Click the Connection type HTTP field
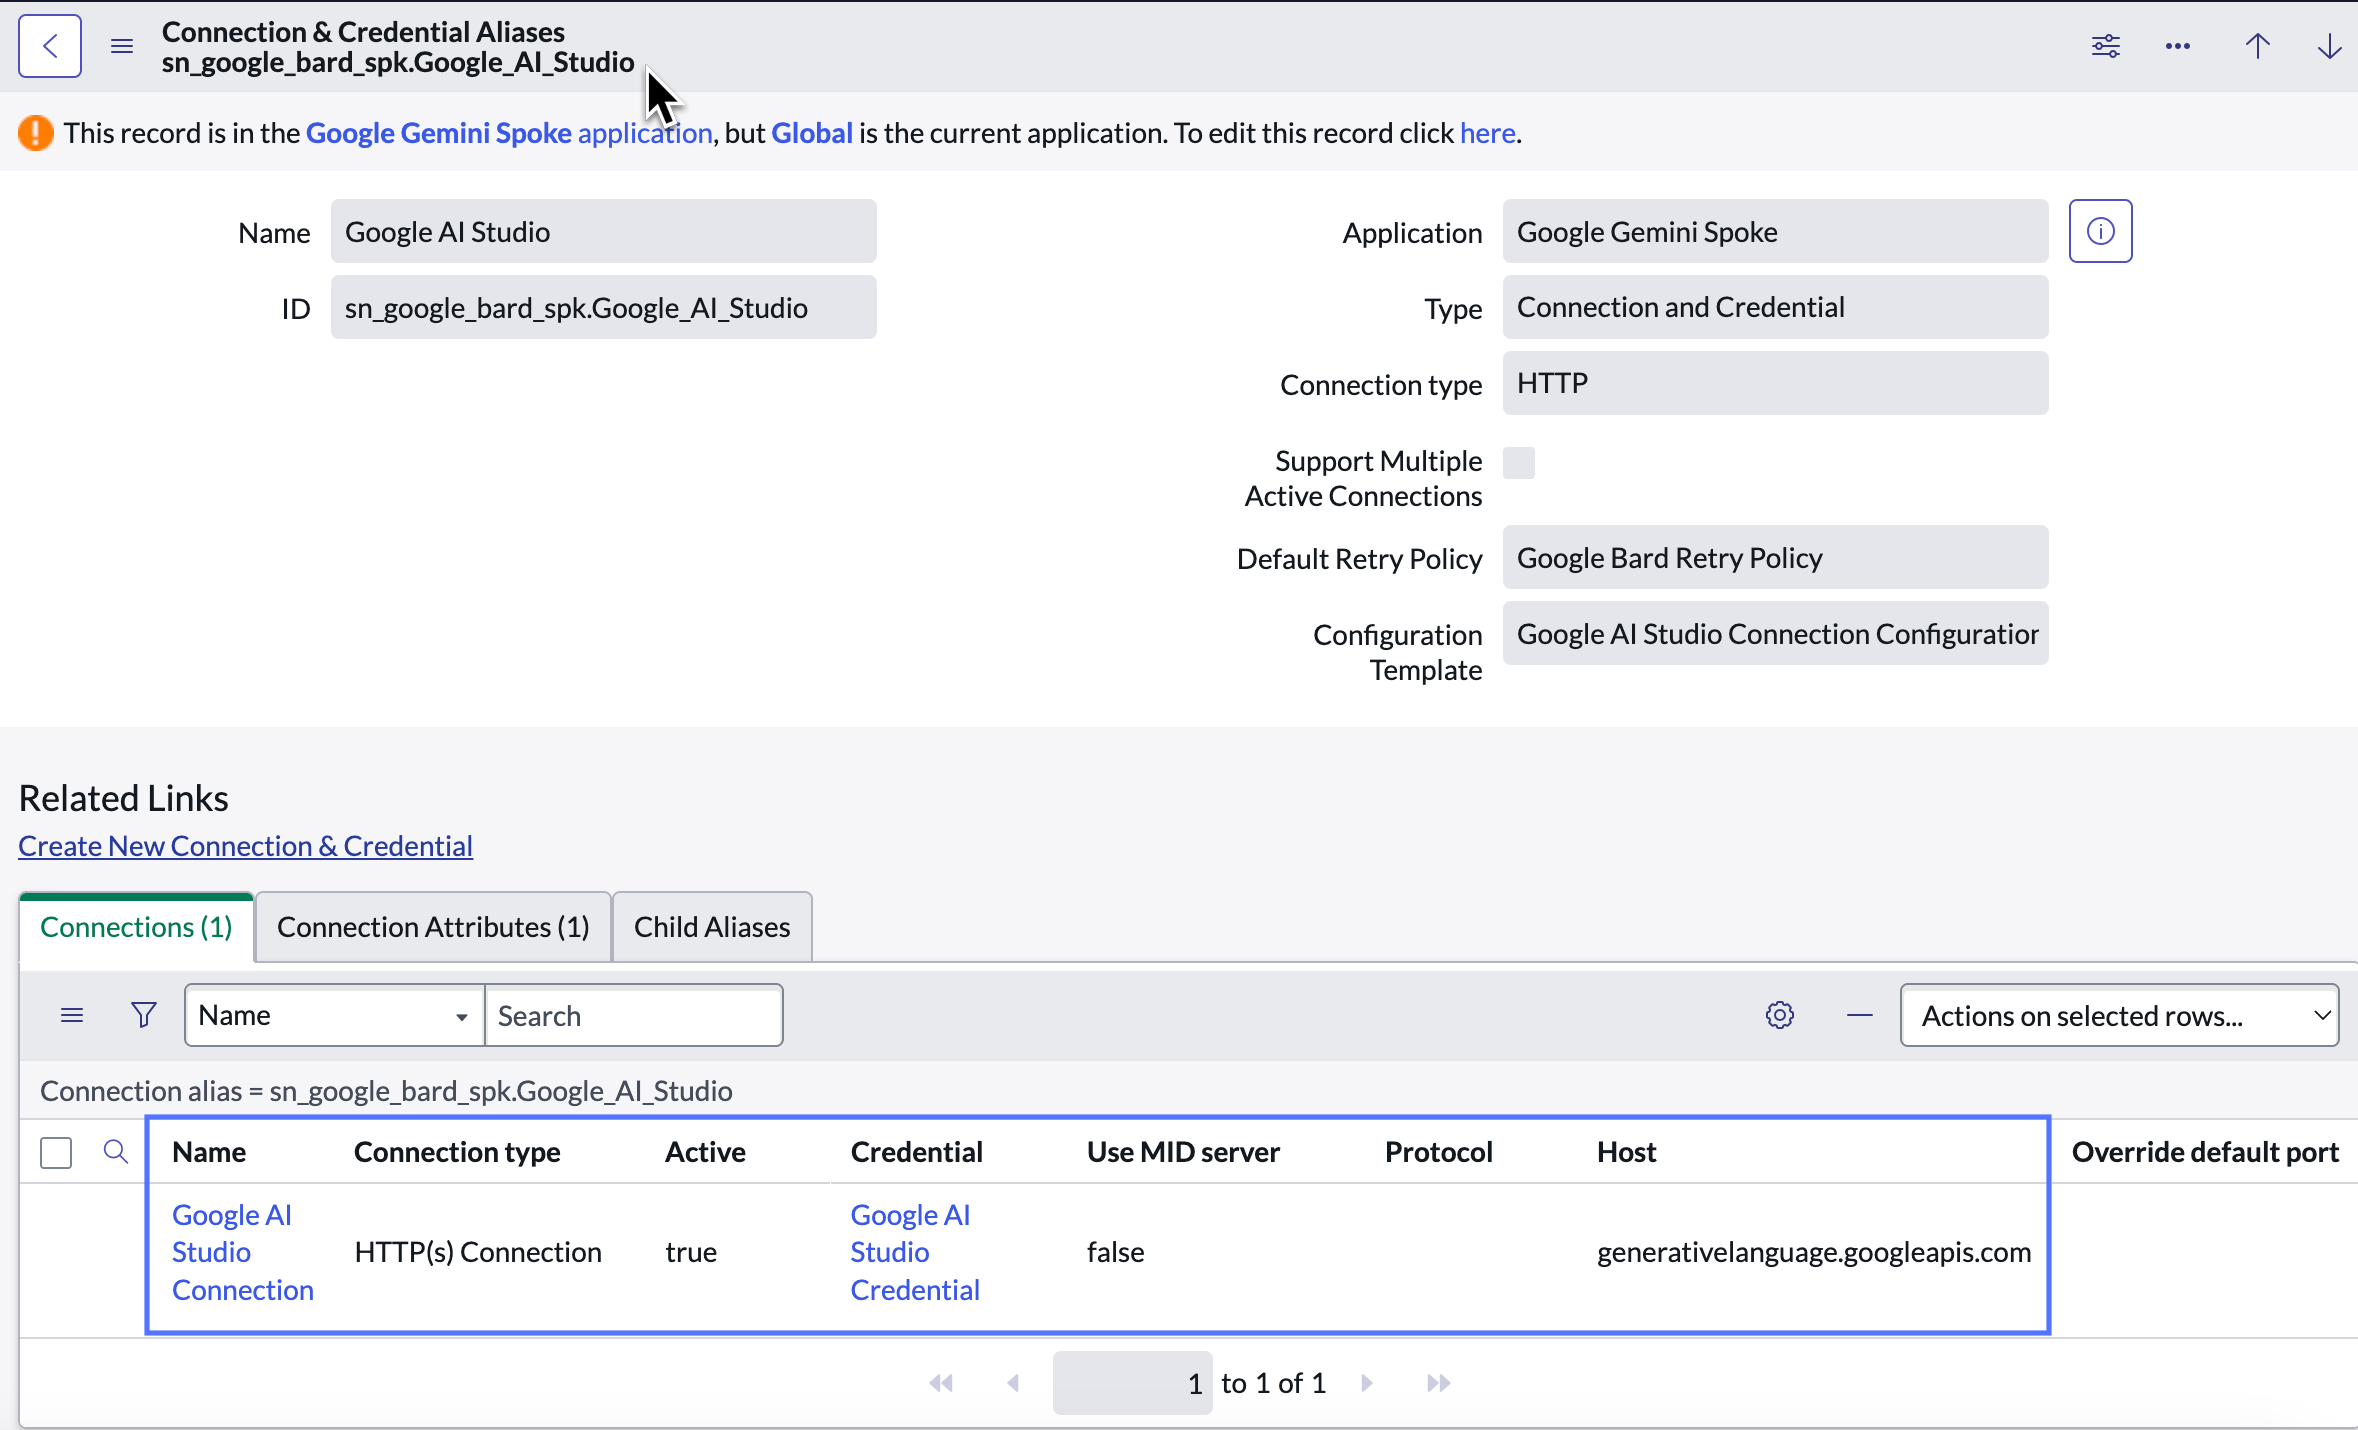Screen dimensions: 2358x1430 (x=1776, y=383)
